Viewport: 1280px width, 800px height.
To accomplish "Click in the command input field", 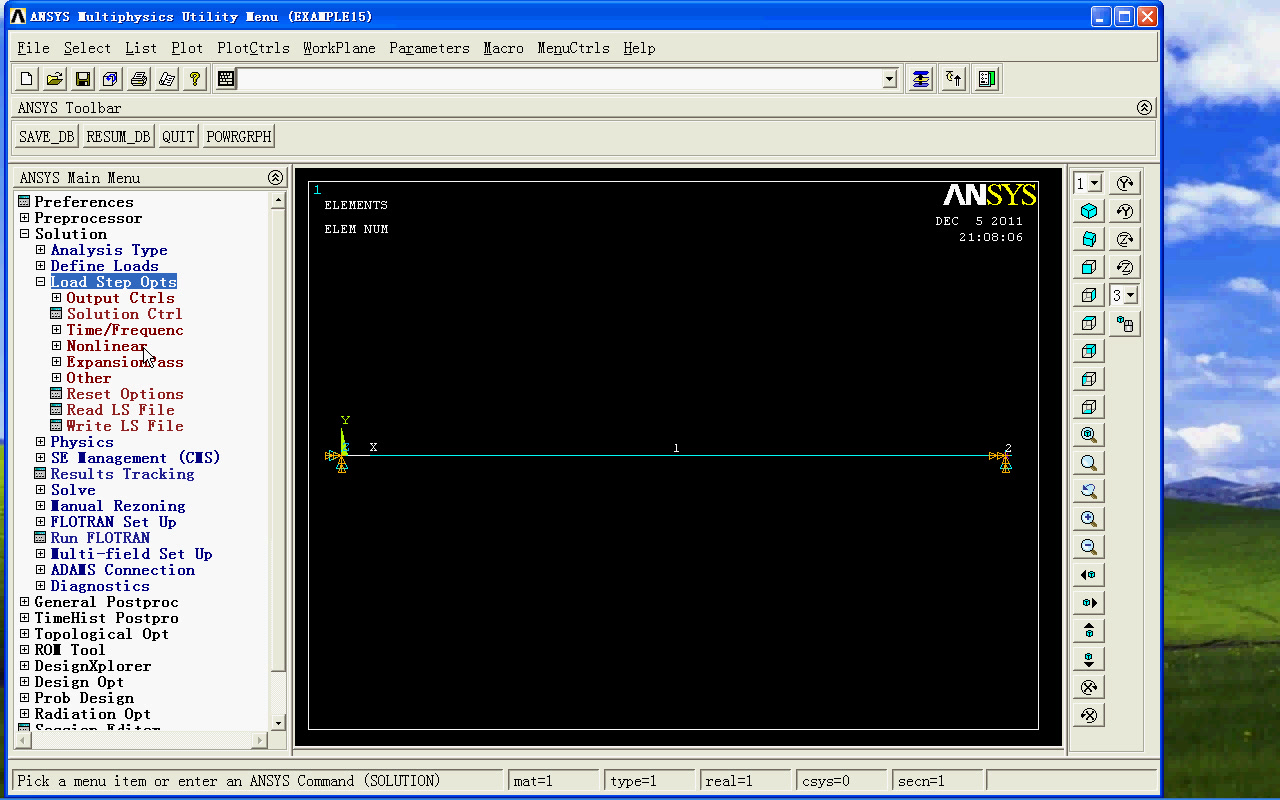I will pyautogui.click(x=560, y=79).
